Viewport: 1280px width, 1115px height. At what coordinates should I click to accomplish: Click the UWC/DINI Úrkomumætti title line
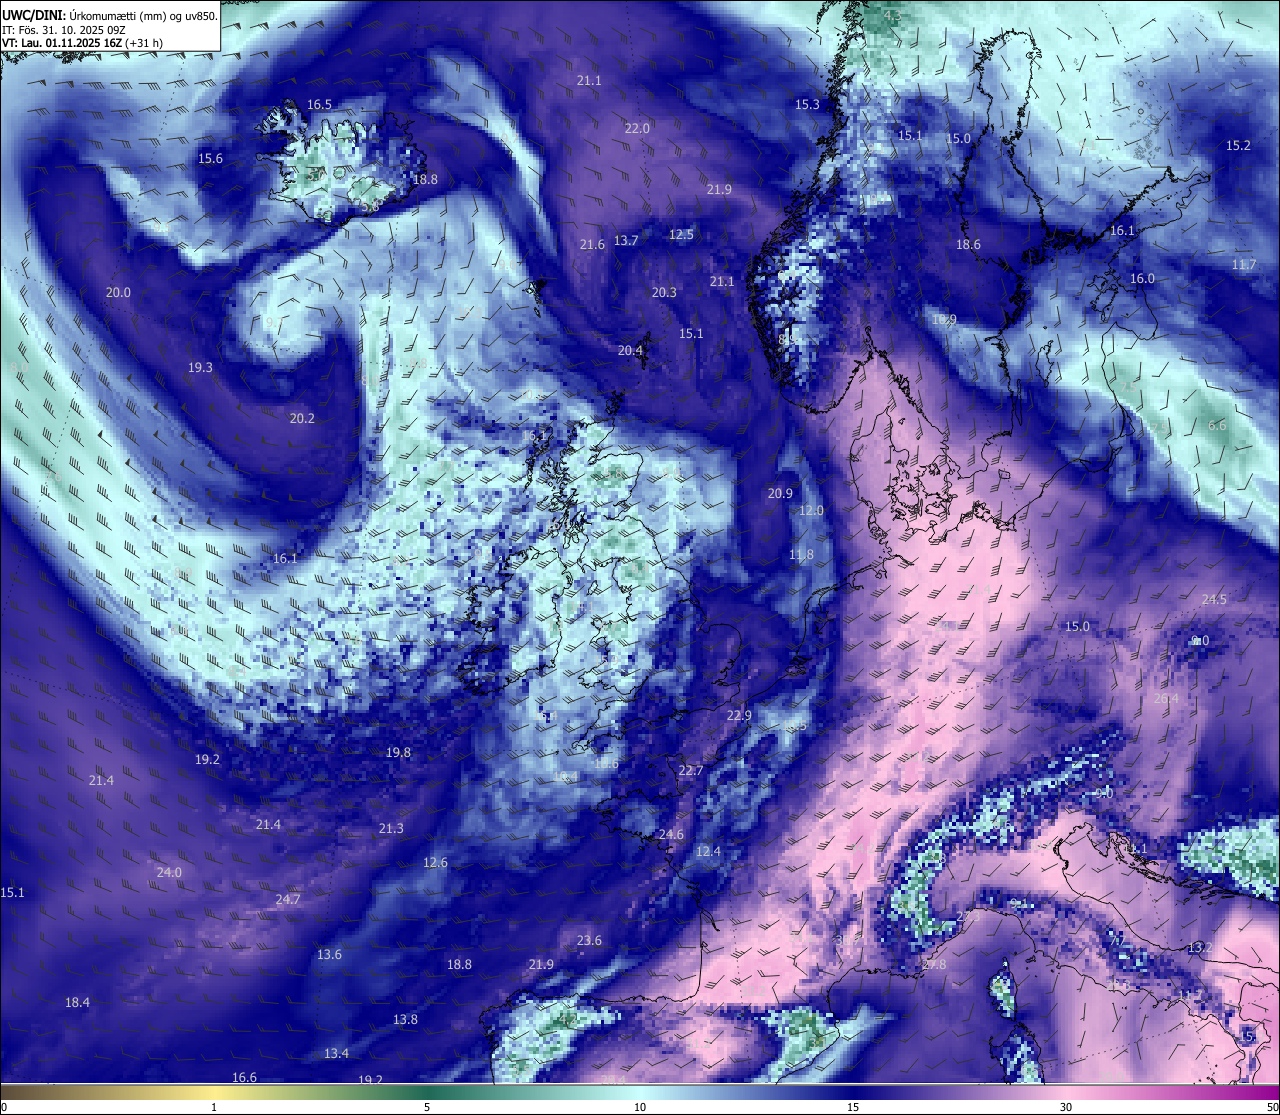pos(110,16)
